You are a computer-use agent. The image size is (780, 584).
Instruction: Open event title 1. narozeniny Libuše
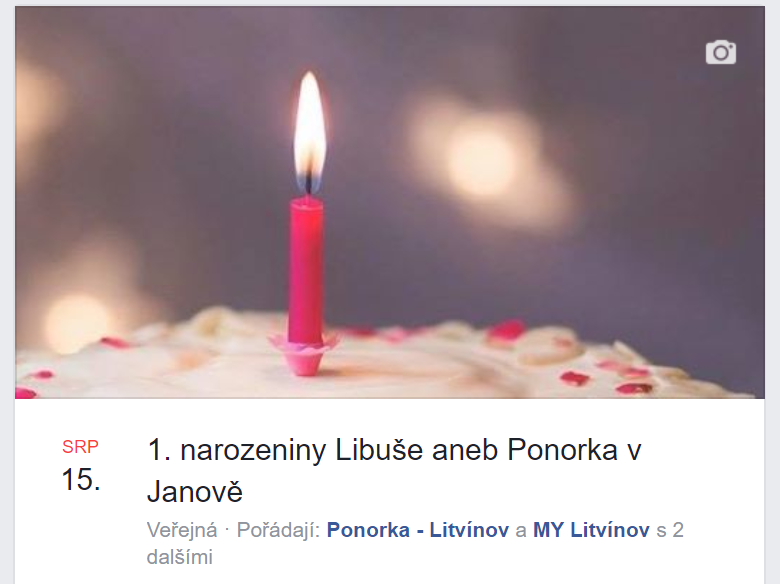point(394,471)
